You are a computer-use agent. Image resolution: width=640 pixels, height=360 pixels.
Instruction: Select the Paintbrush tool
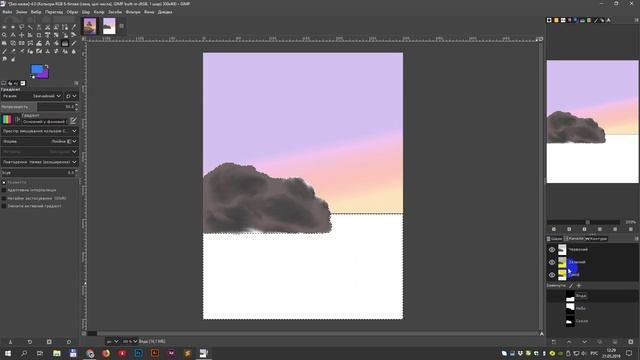click(x=4, y=51)
